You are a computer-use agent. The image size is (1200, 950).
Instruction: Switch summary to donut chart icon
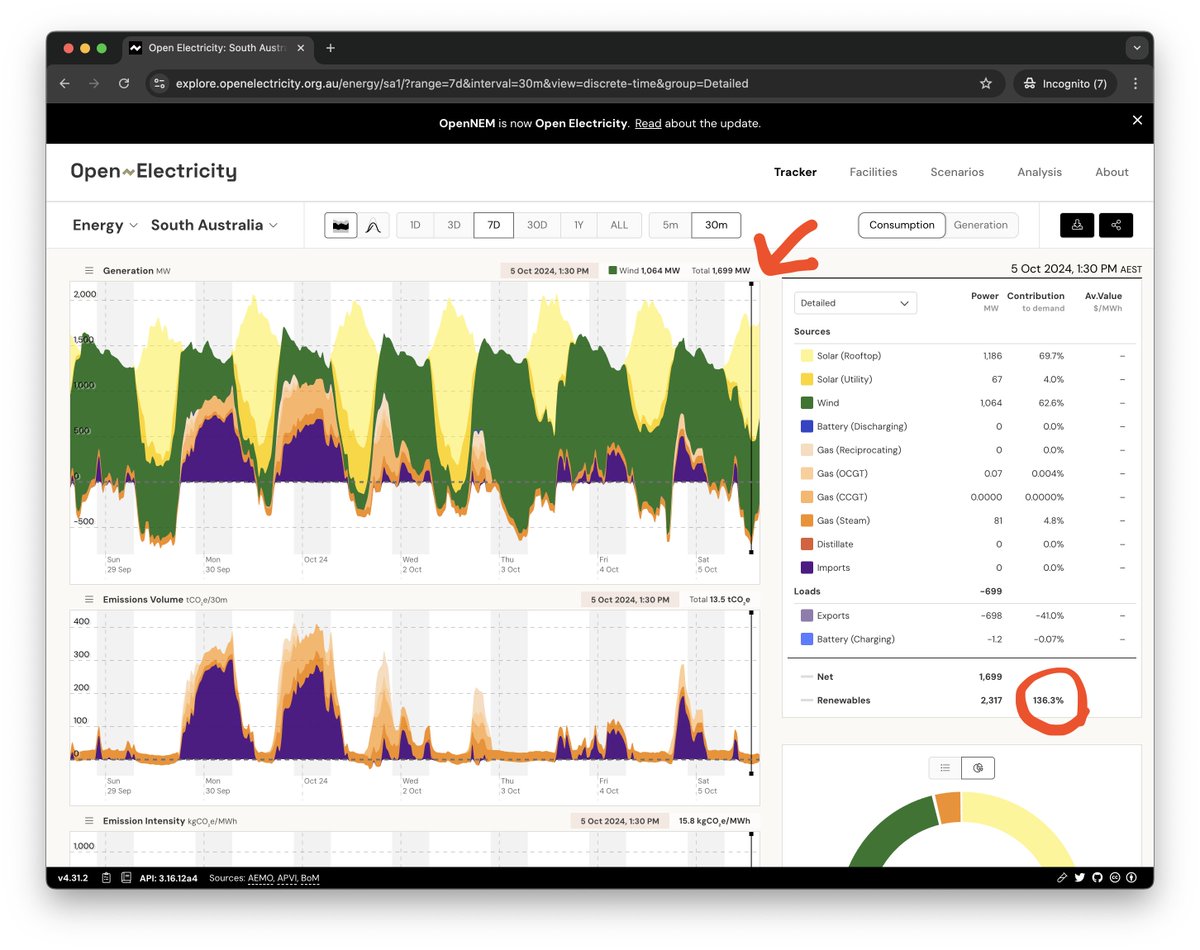point(978,768)
